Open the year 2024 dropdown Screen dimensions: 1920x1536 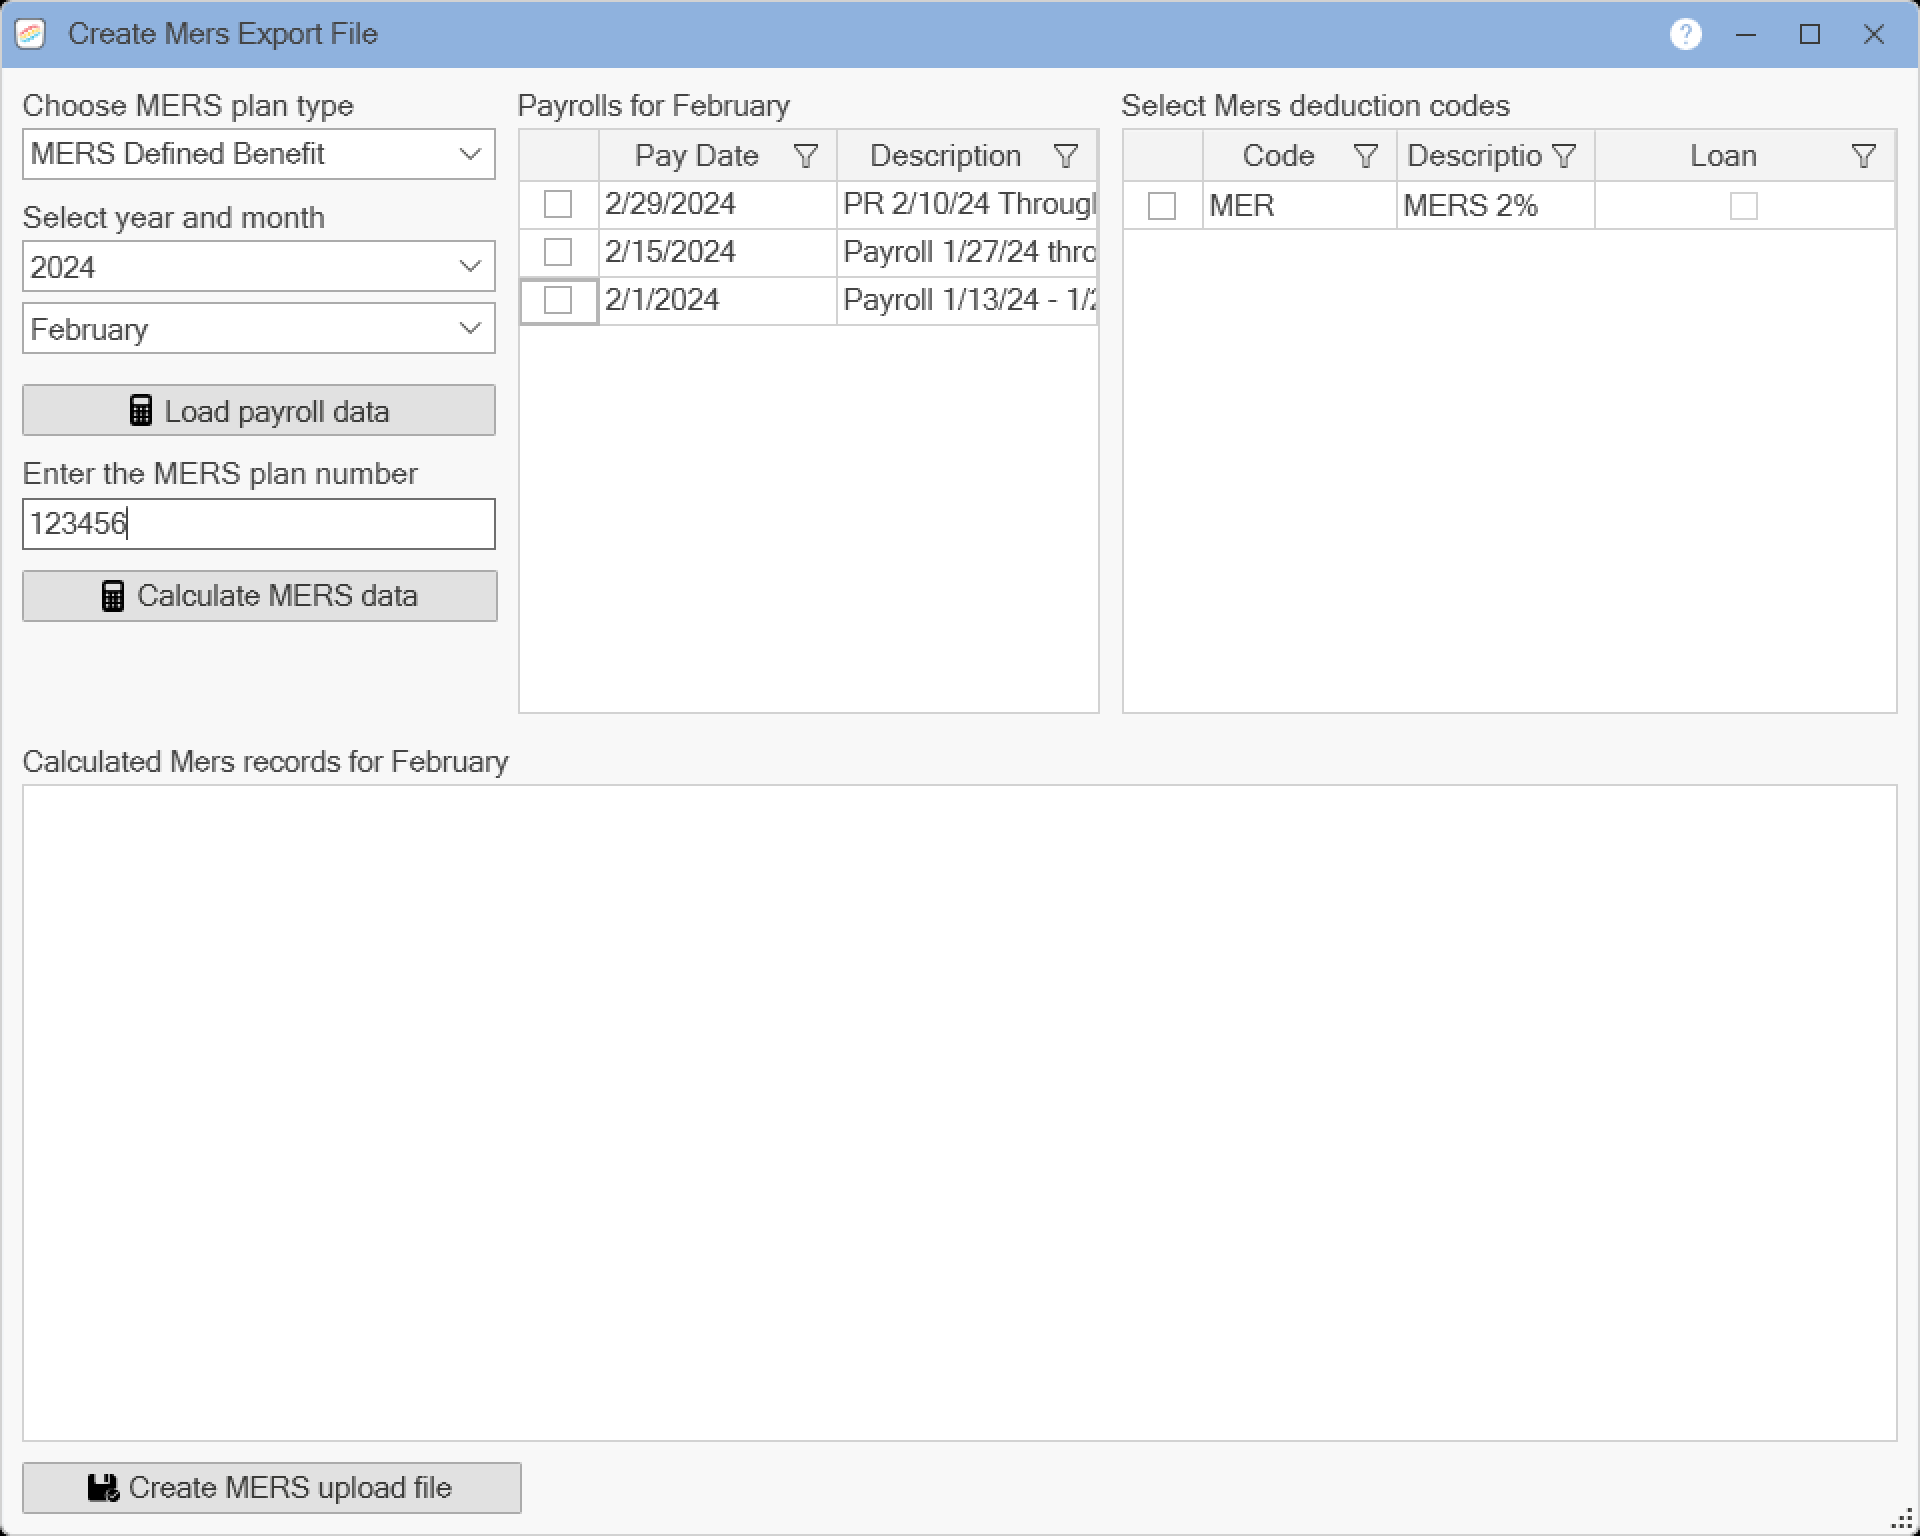point(259,266)
